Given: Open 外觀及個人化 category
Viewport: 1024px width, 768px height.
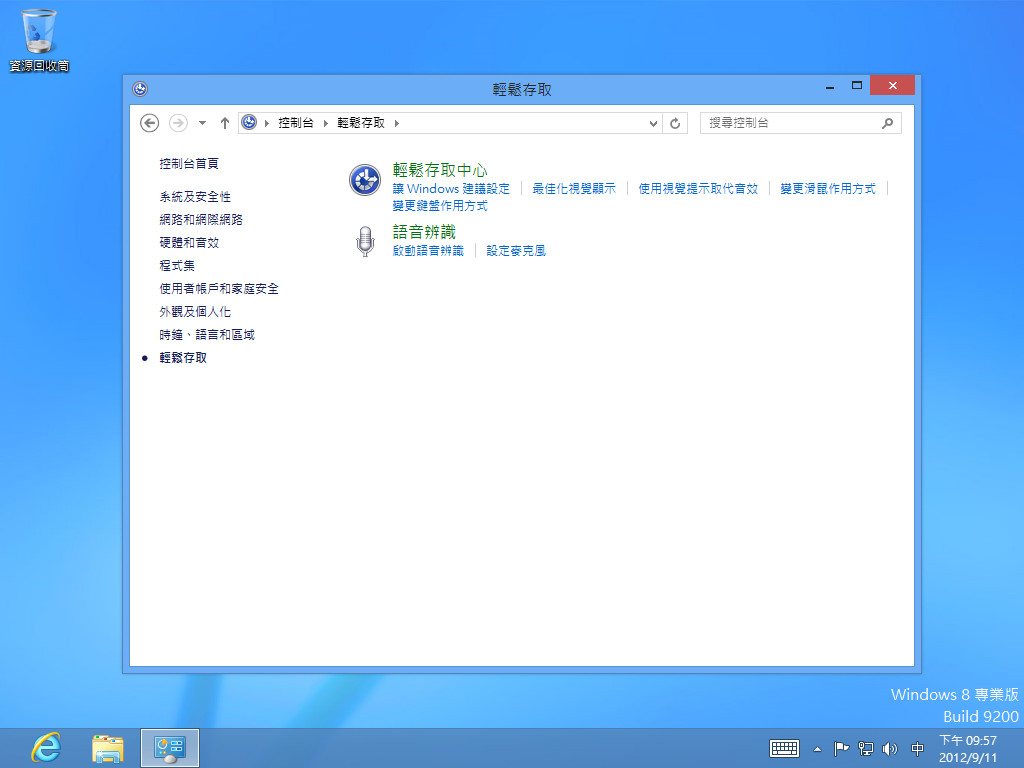Looking at the screenshot, I should [195, 312].
